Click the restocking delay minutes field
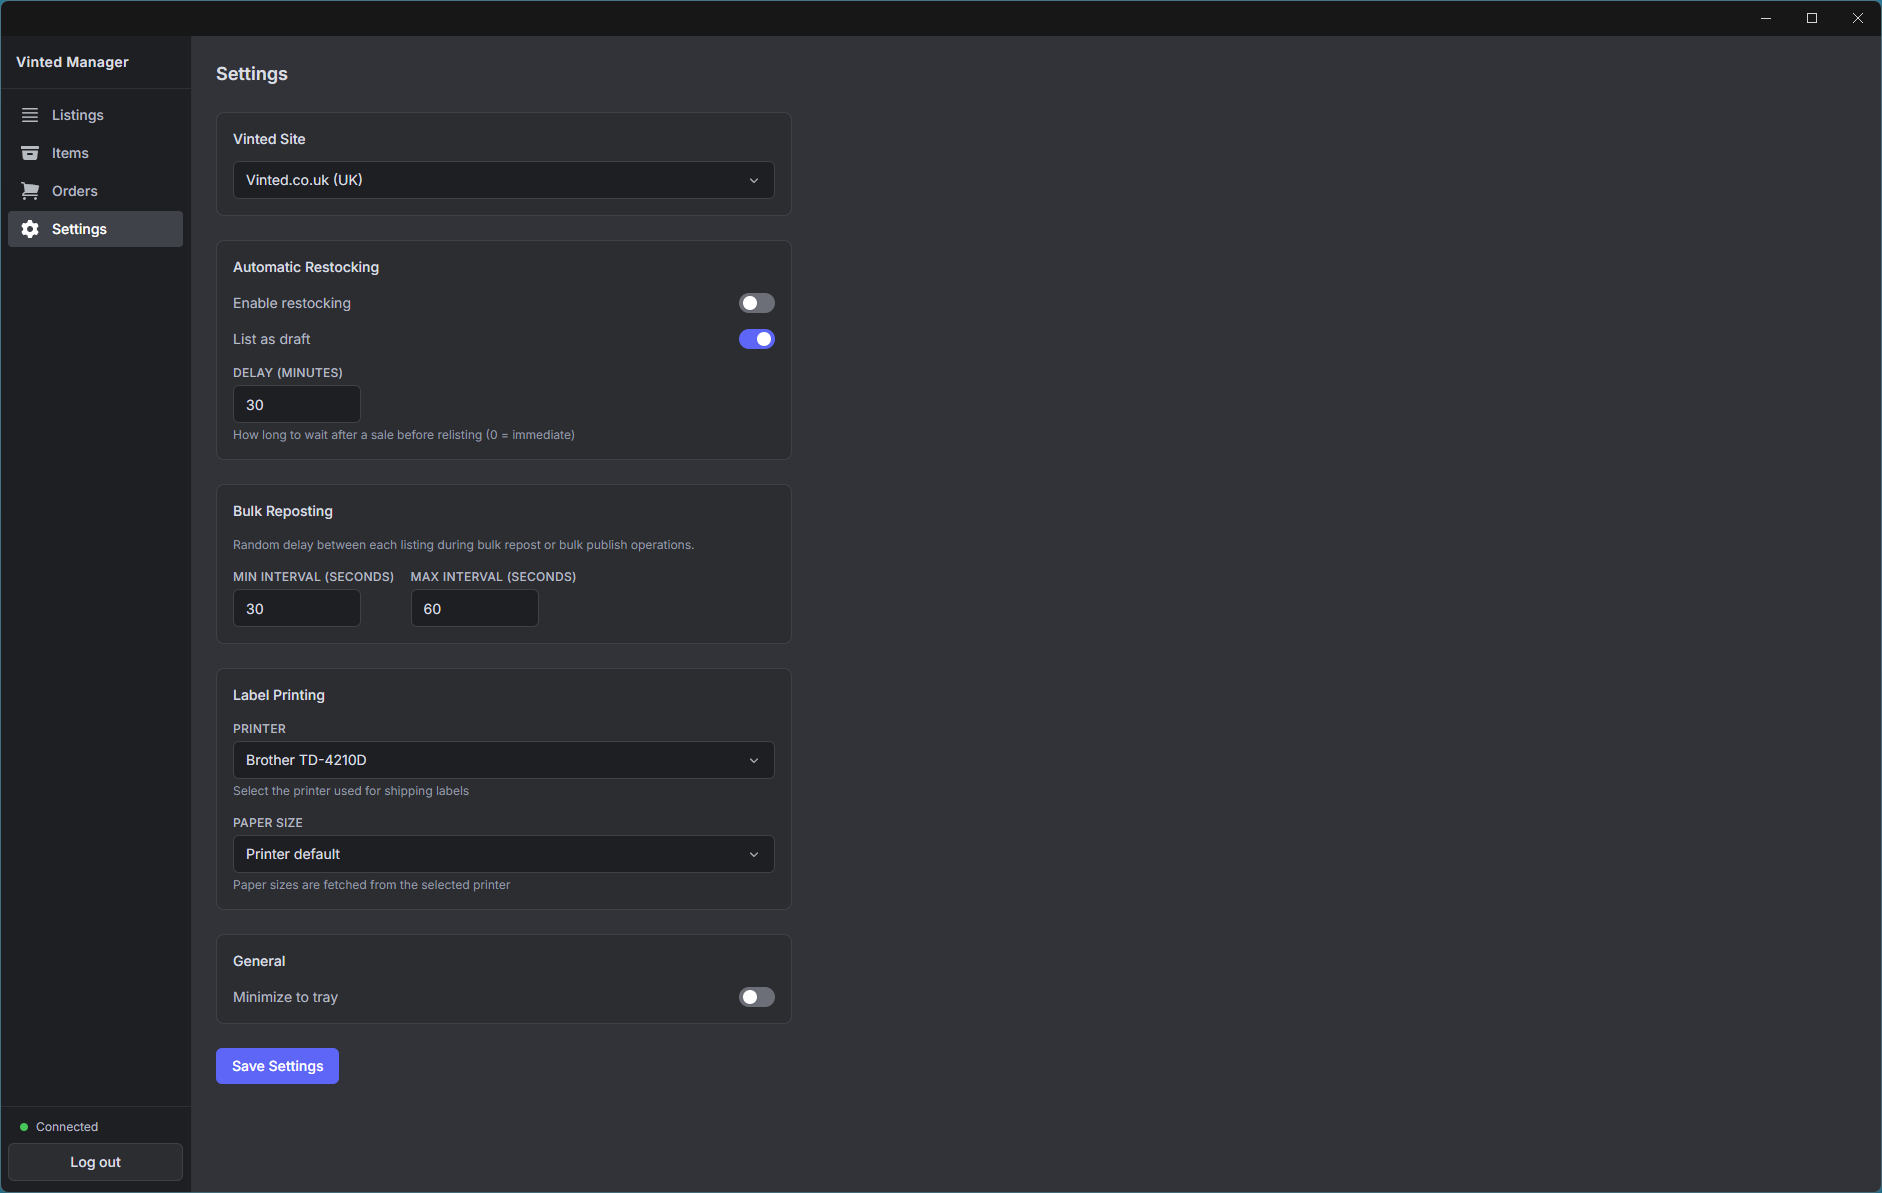 [296, 404]
